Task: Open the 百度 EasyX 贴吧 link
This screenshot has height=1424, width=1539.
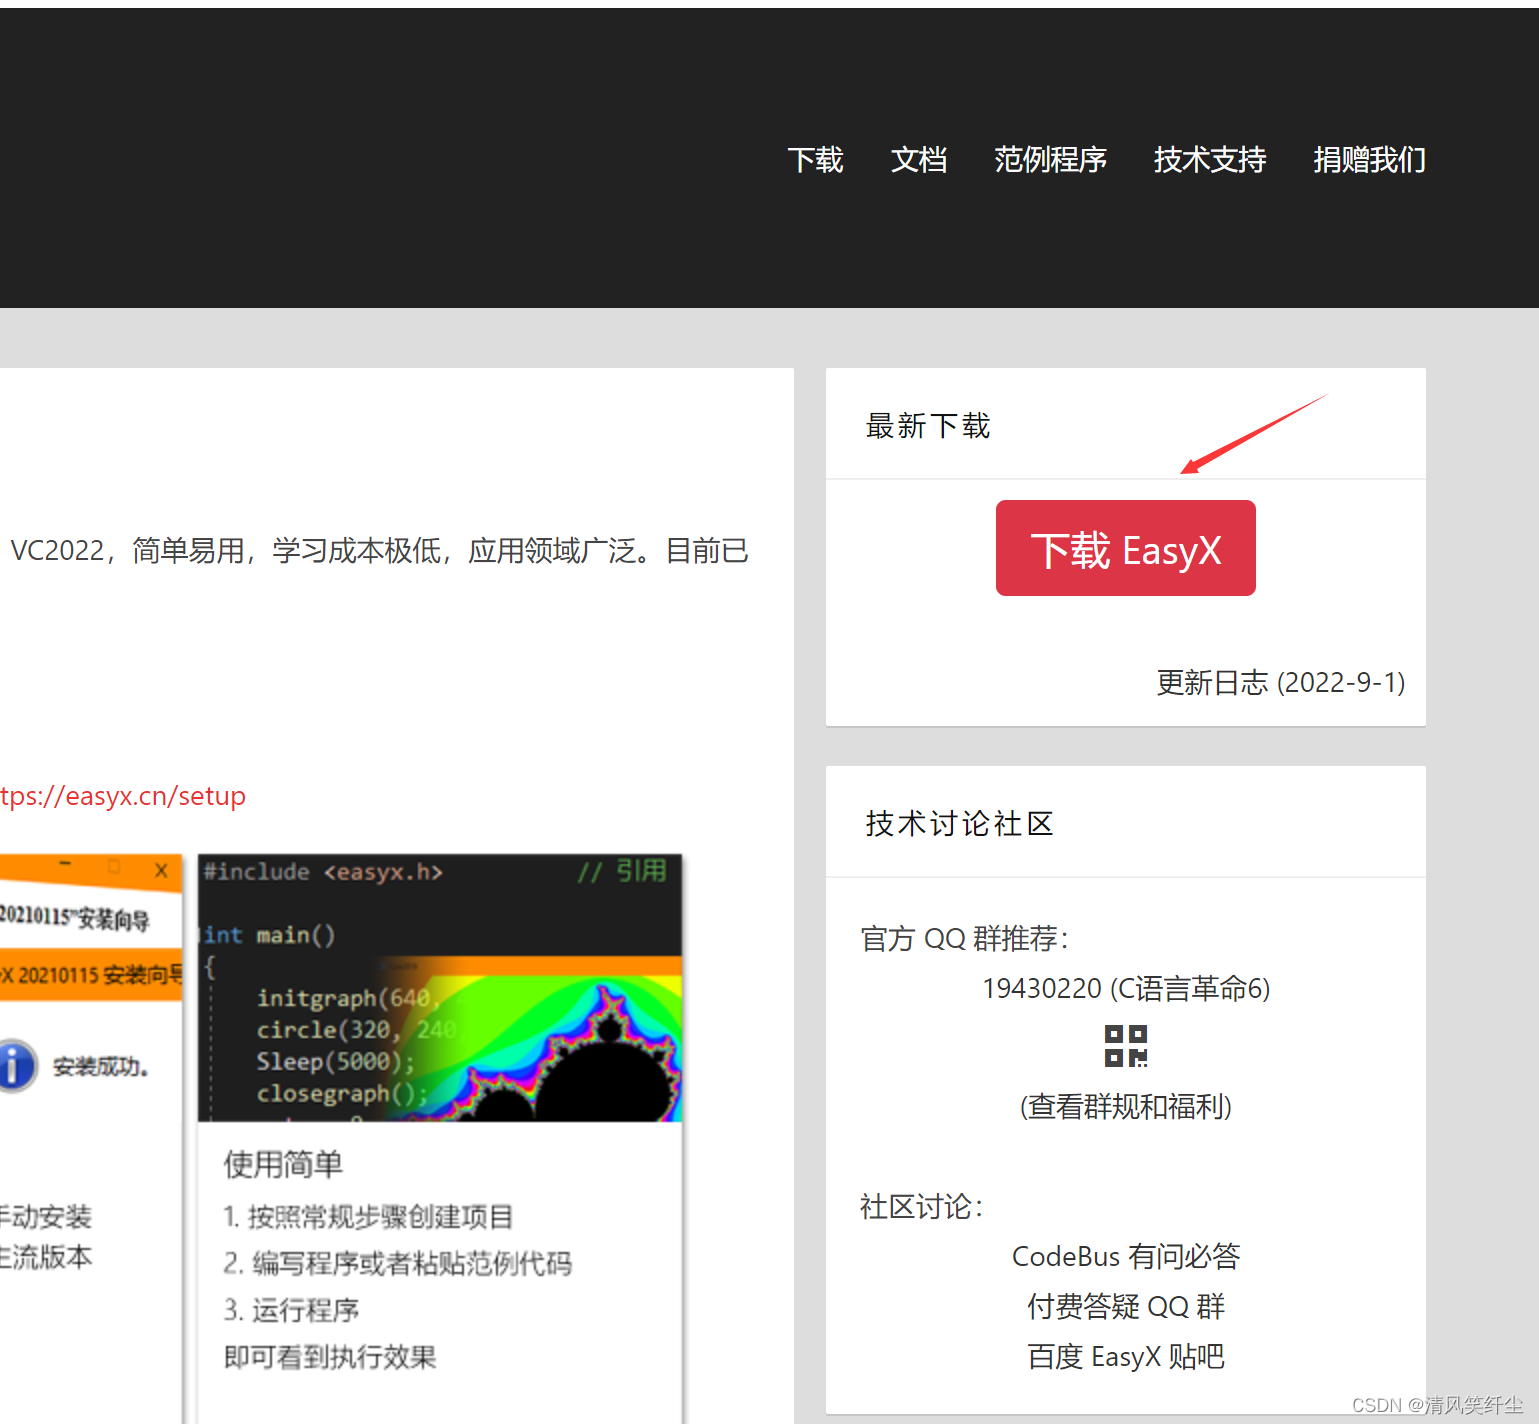Action: click(x=1126, y=1357)
